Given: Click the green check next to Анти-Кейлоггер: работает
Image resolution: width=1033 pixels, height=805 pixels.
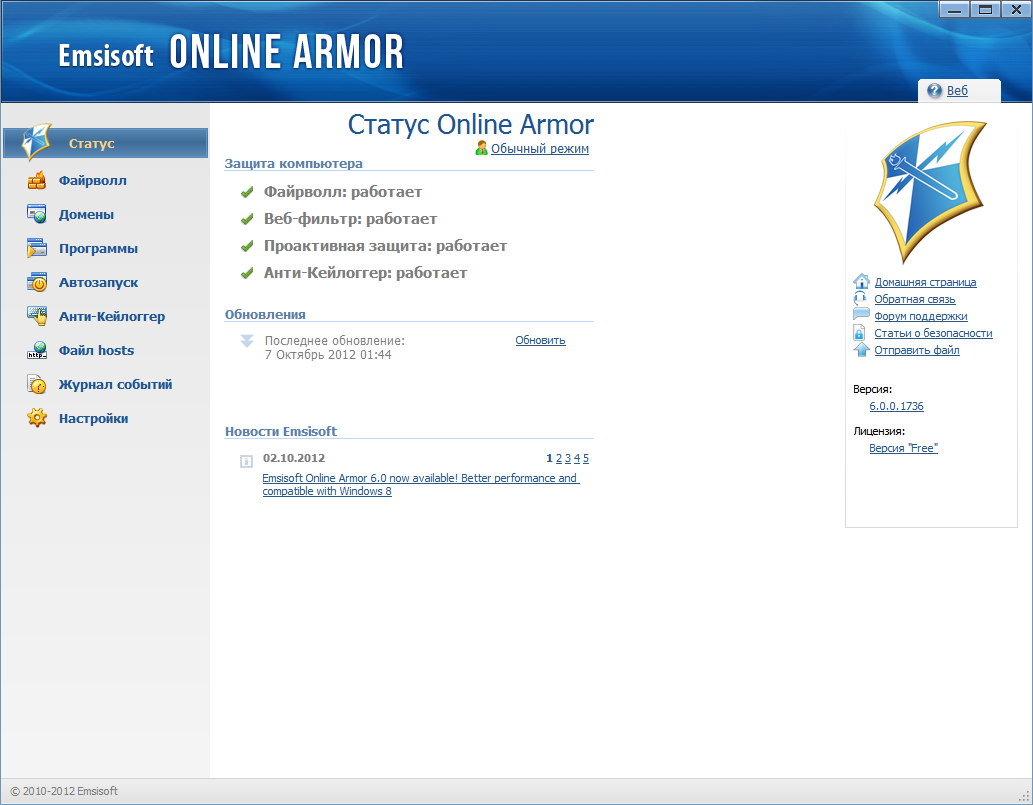Looking at the screenshot, I should pyautogui.click(x=247, y=273).
